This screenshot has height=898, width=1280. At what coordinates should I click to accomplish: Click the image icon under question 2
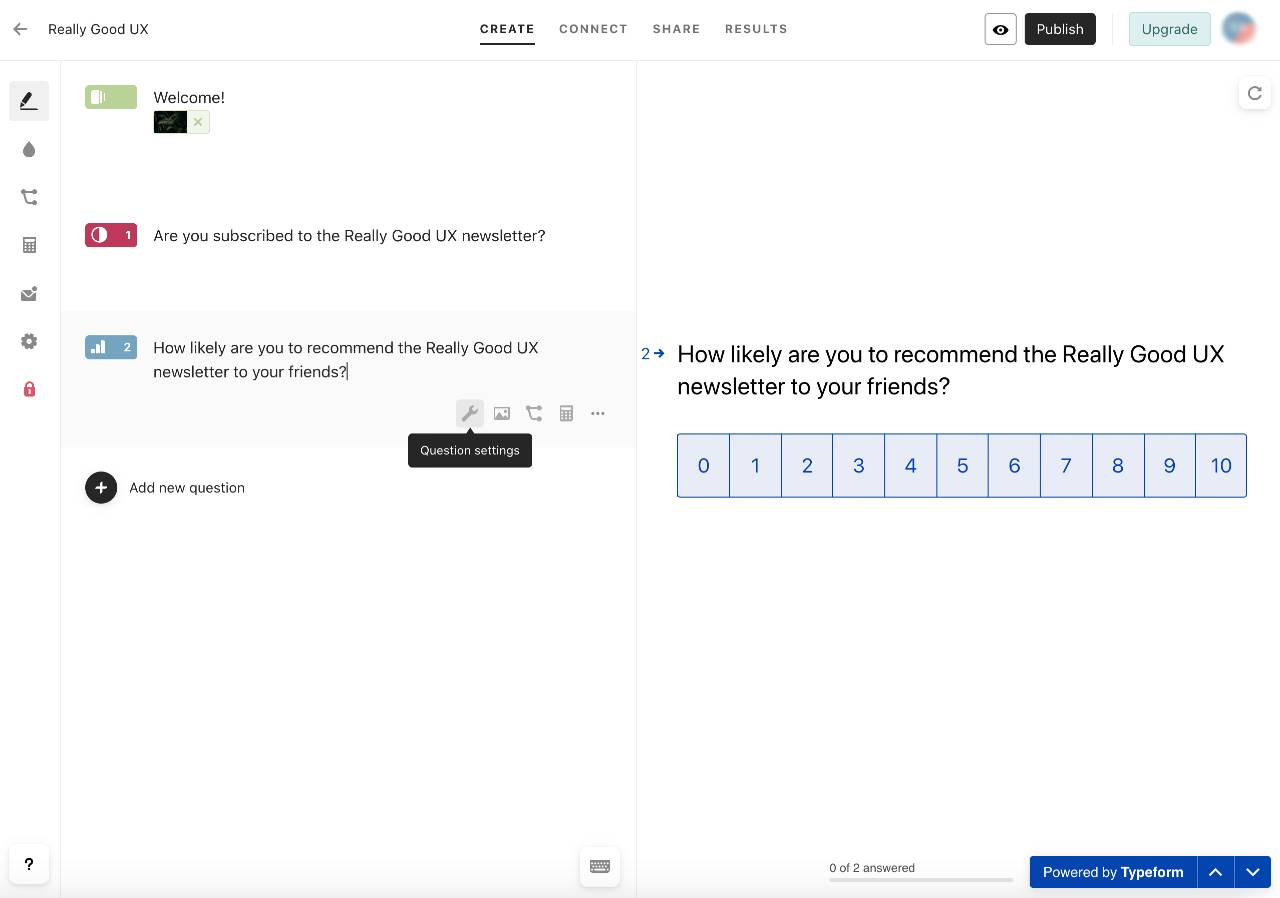pyautogui.click(x=502, y=413)
